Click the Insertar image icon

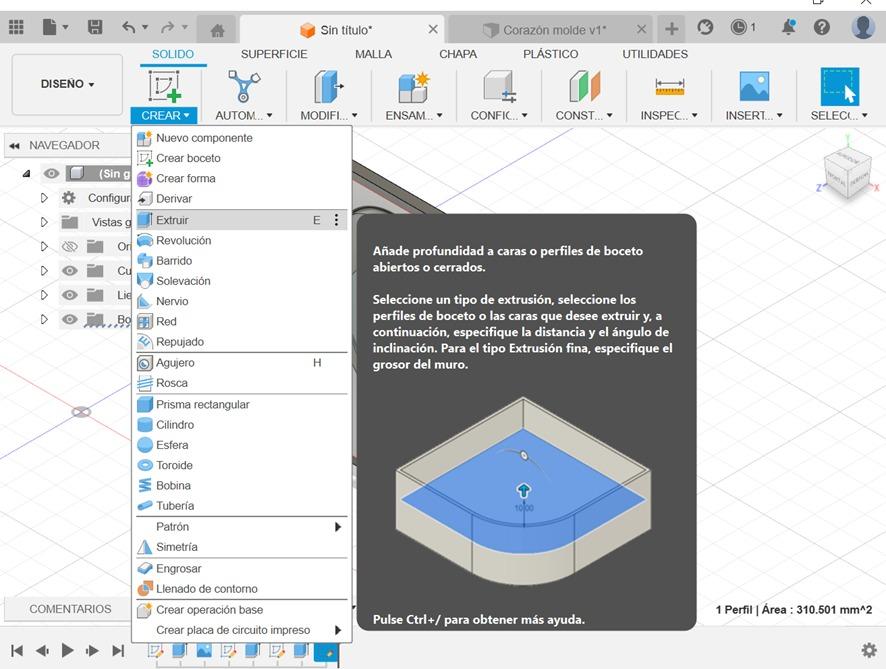click(754, 88)
